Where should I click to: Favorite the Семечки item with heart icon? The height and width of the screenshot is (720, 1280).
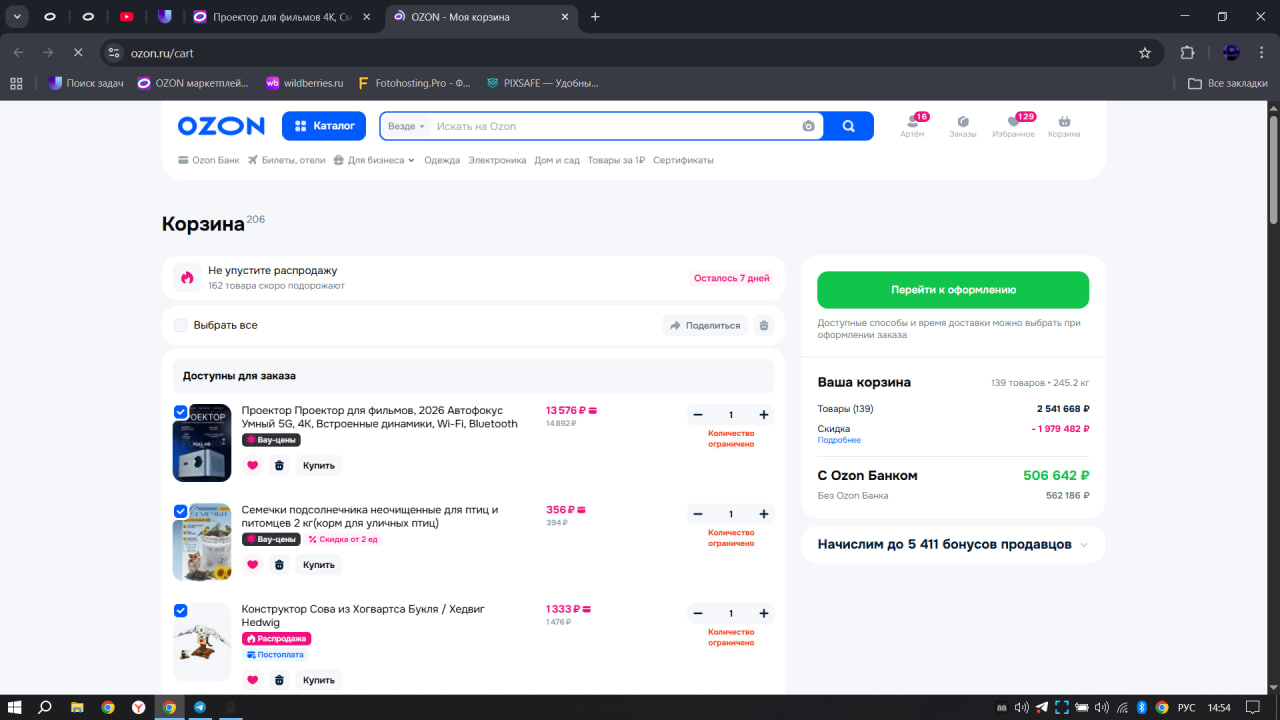252,564
